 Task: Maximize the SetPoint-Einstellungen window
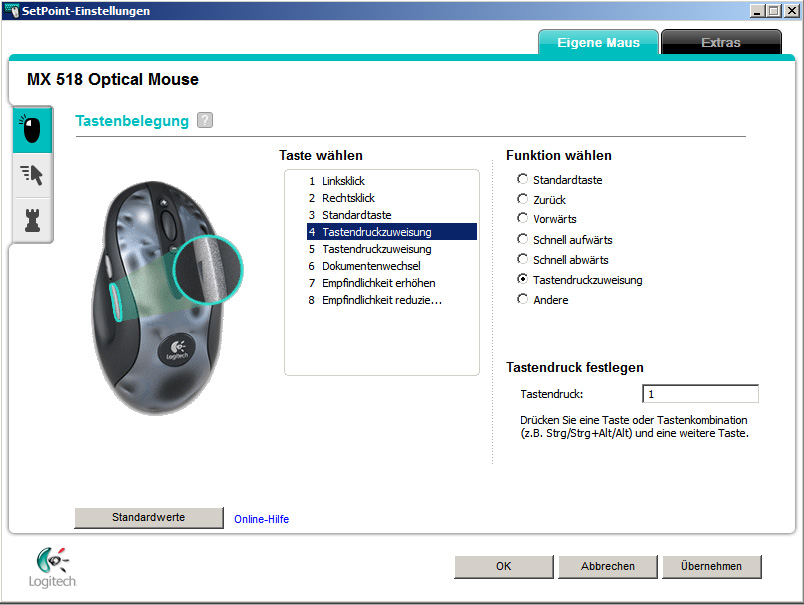774,11
